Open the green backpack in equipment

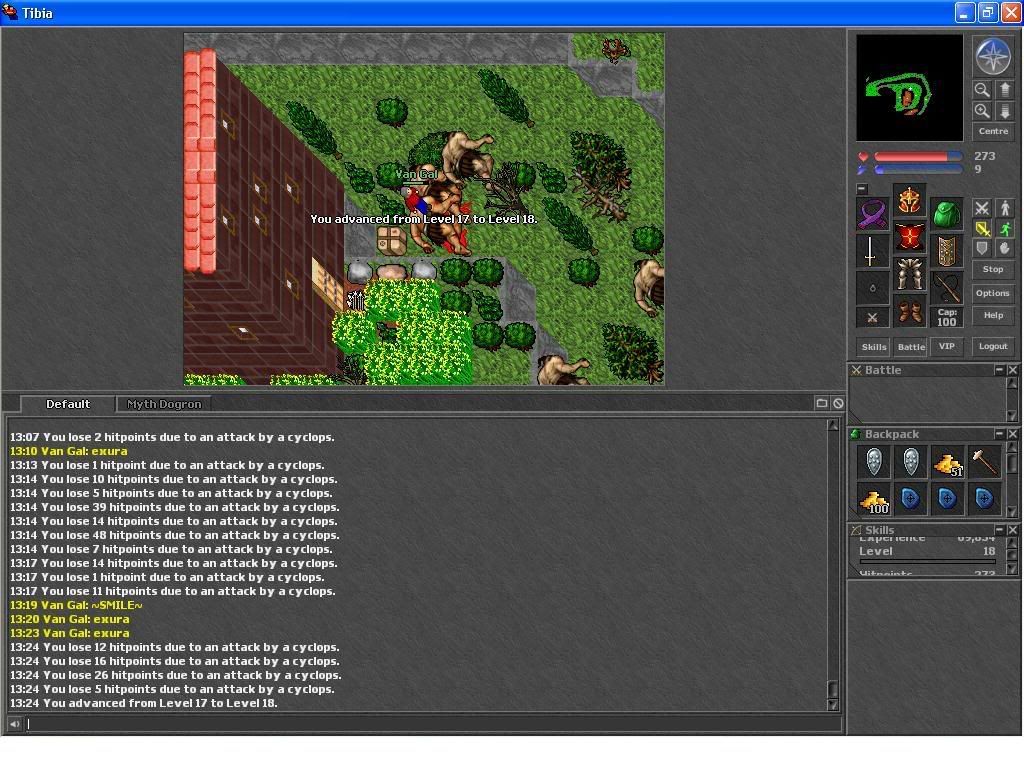(x=946, y=214)
